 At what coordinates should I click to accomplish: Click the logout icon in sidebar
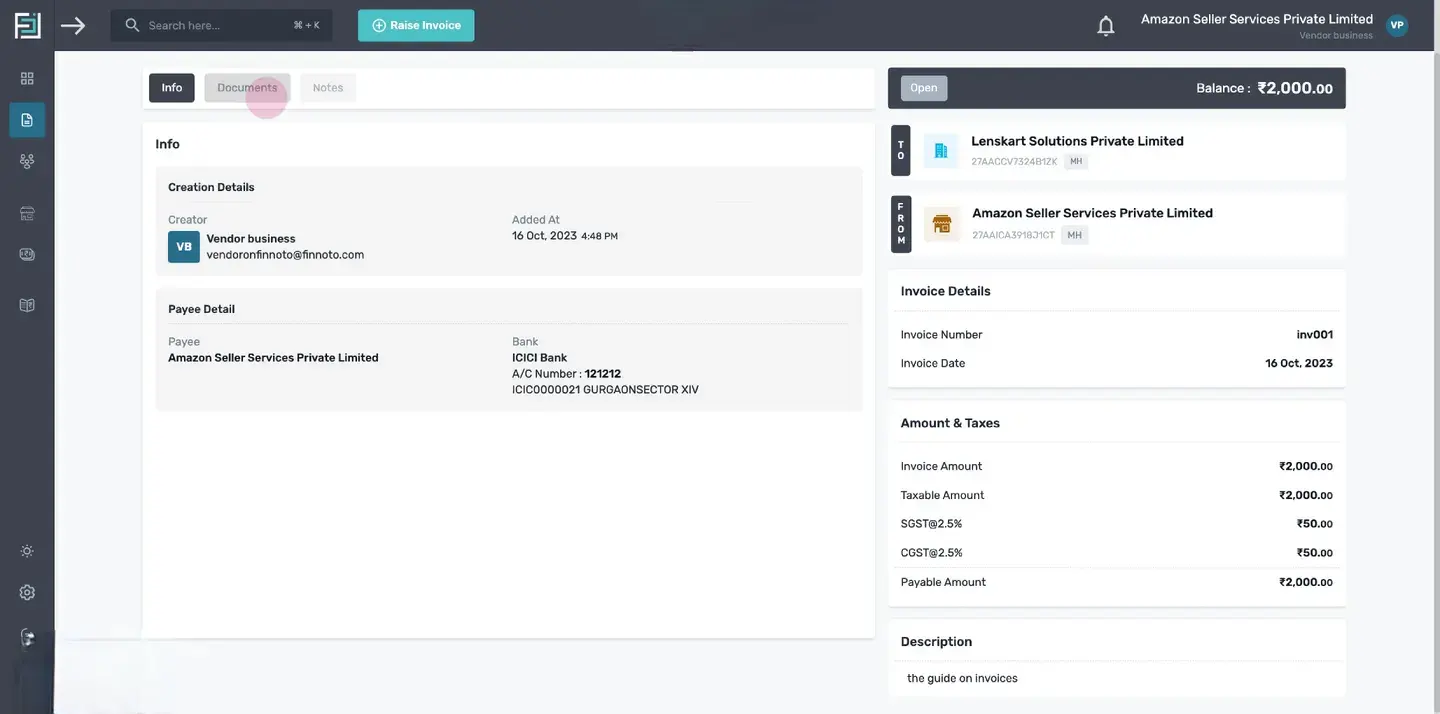point(27,637)
